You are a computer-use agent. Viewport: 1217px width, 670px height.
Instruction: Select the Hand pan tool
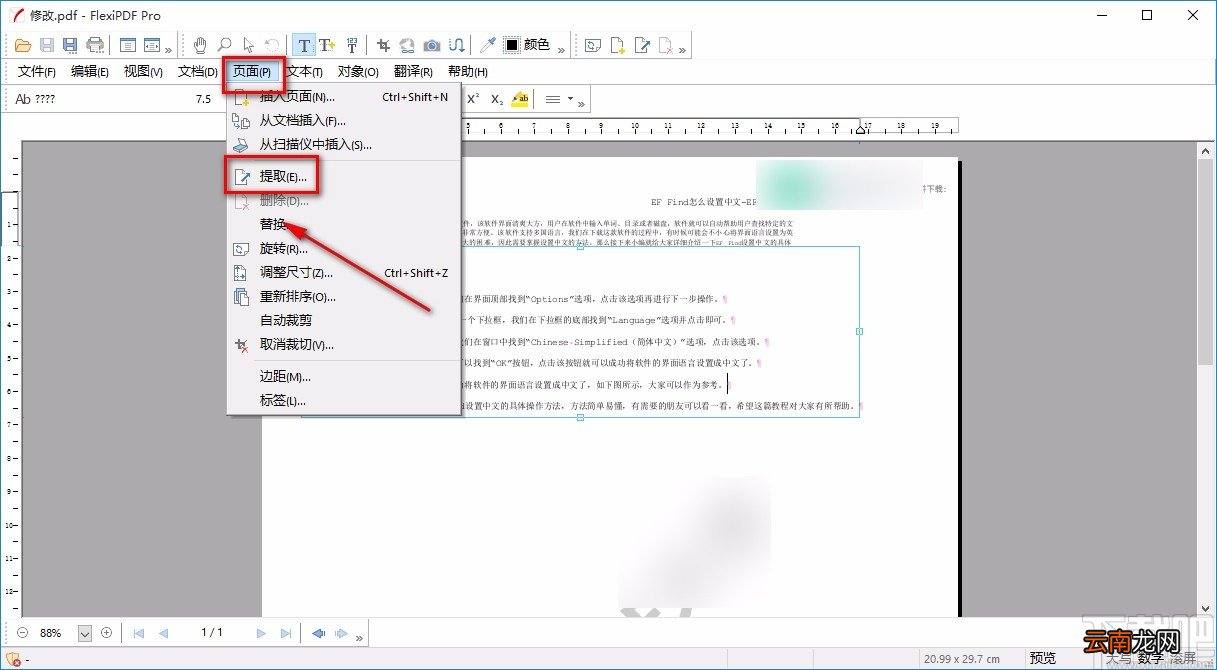(200, 45)
